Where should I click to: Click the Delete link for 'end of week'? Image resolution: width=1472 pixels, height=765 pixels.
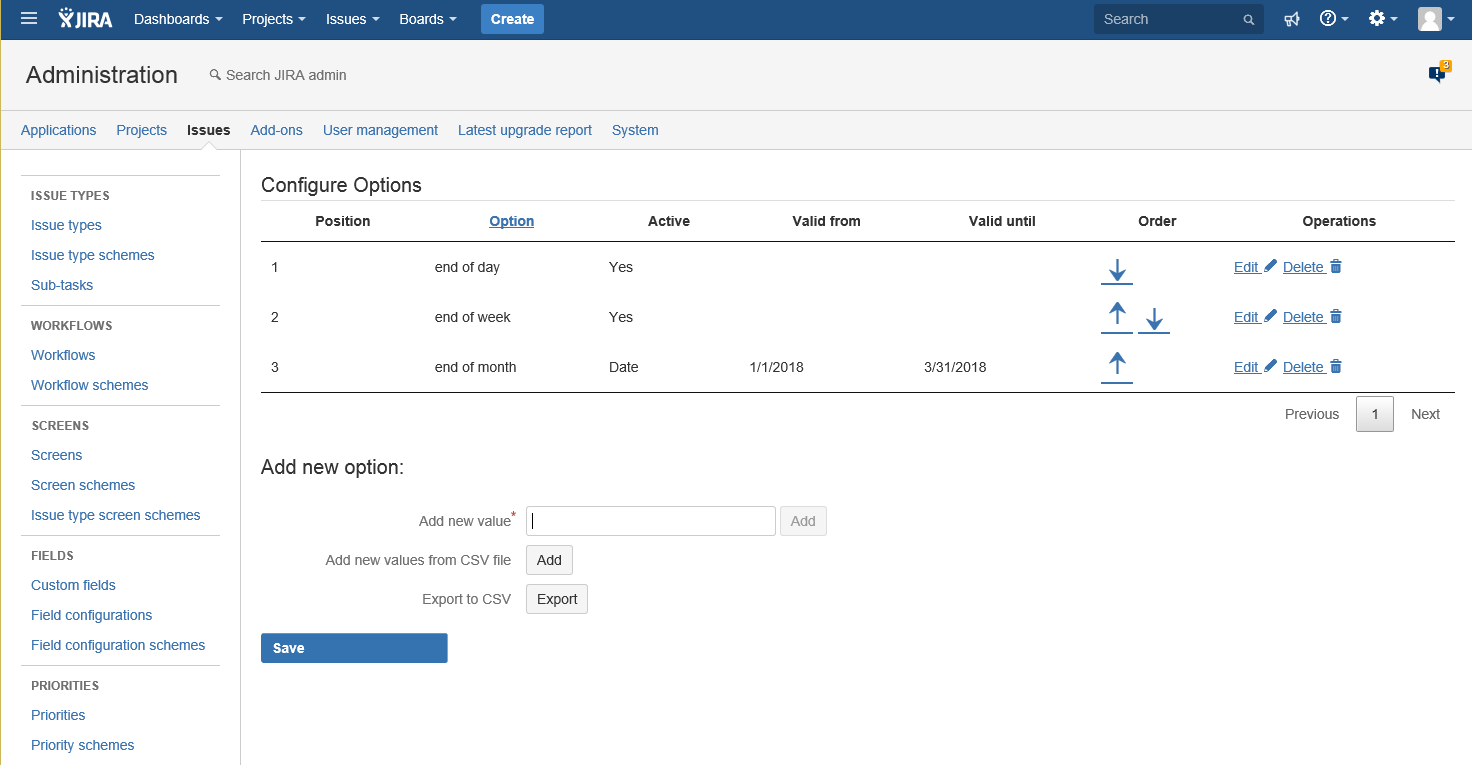click(x=1303, y=317)
